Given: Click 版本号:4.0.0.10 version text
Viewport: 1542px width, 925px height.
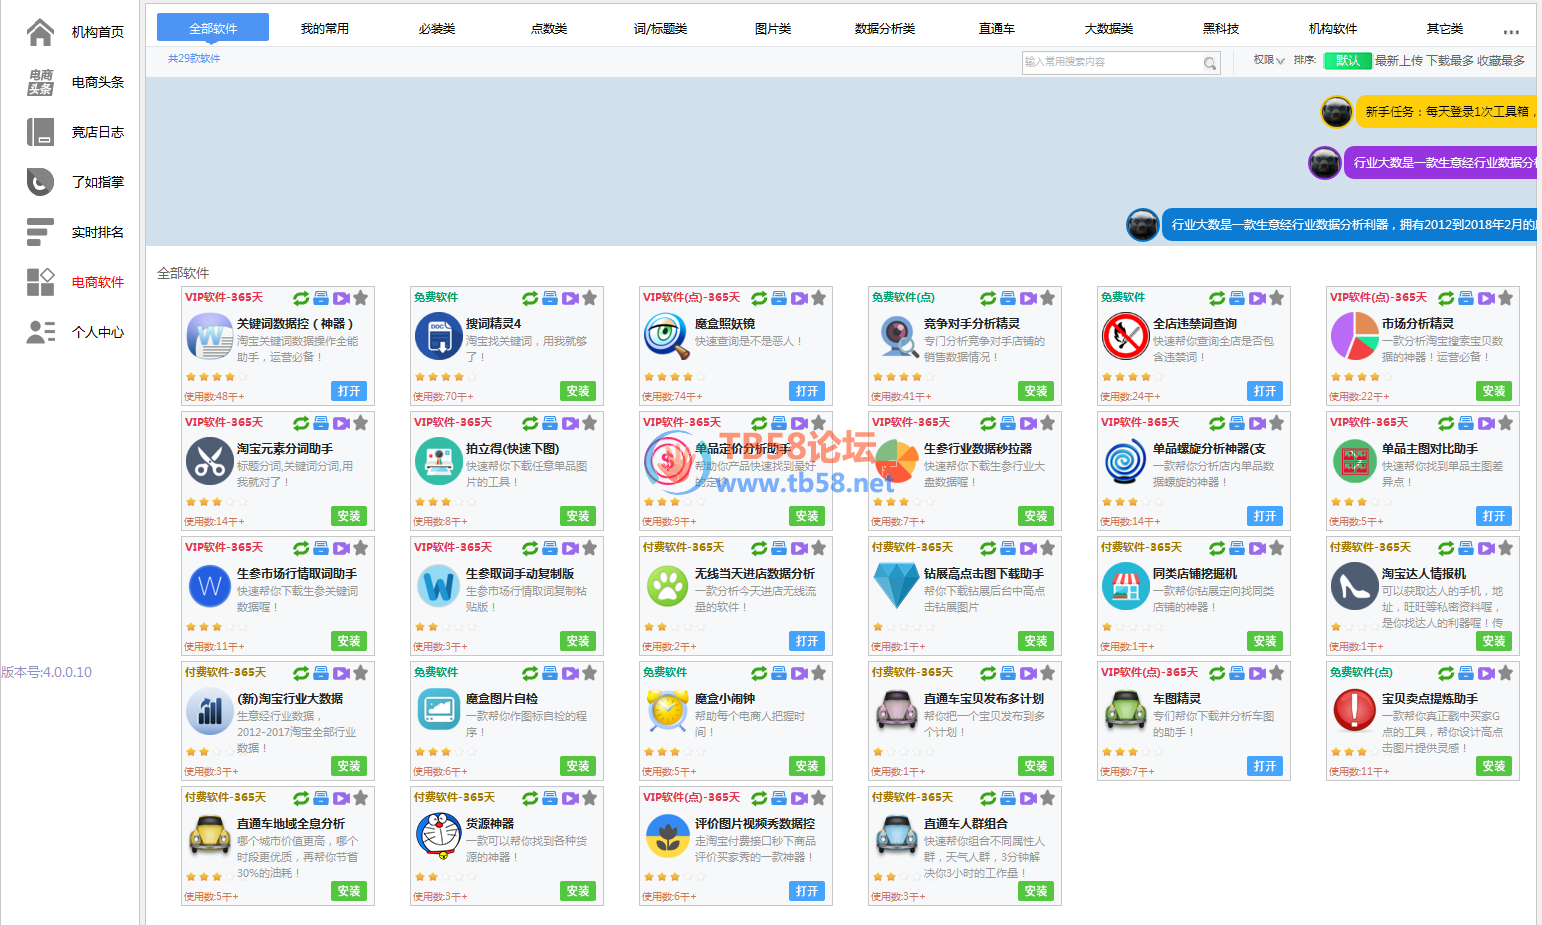Looking at the screenshot, I should (46, 672).
